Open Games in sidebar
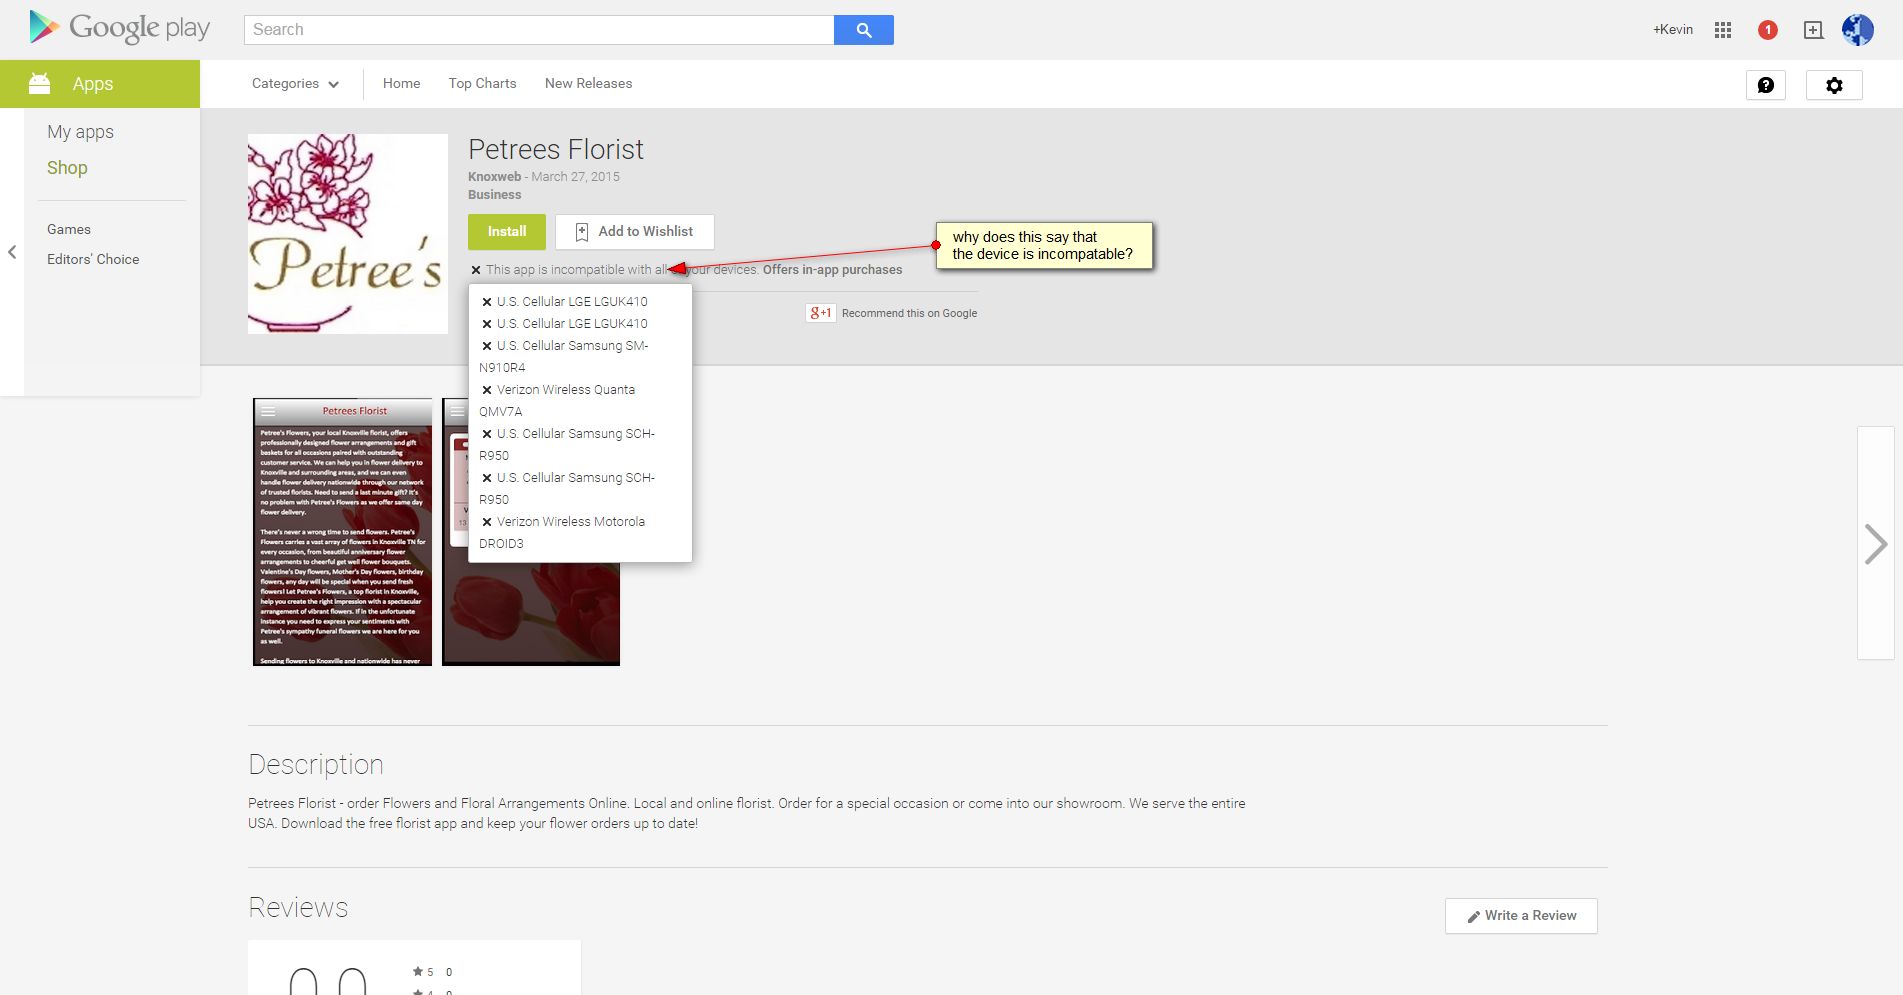This screenshot has width=1903, height=995. 69,229
